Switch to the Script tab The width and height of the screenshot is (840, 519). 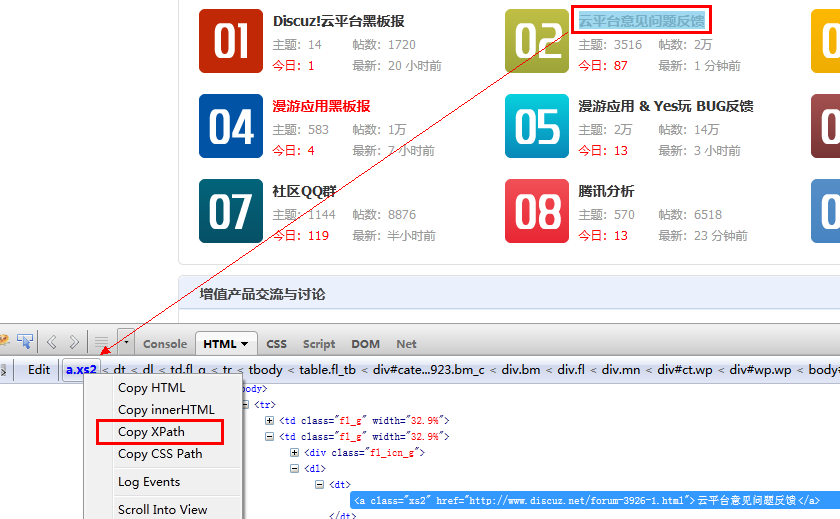(319, 344)
